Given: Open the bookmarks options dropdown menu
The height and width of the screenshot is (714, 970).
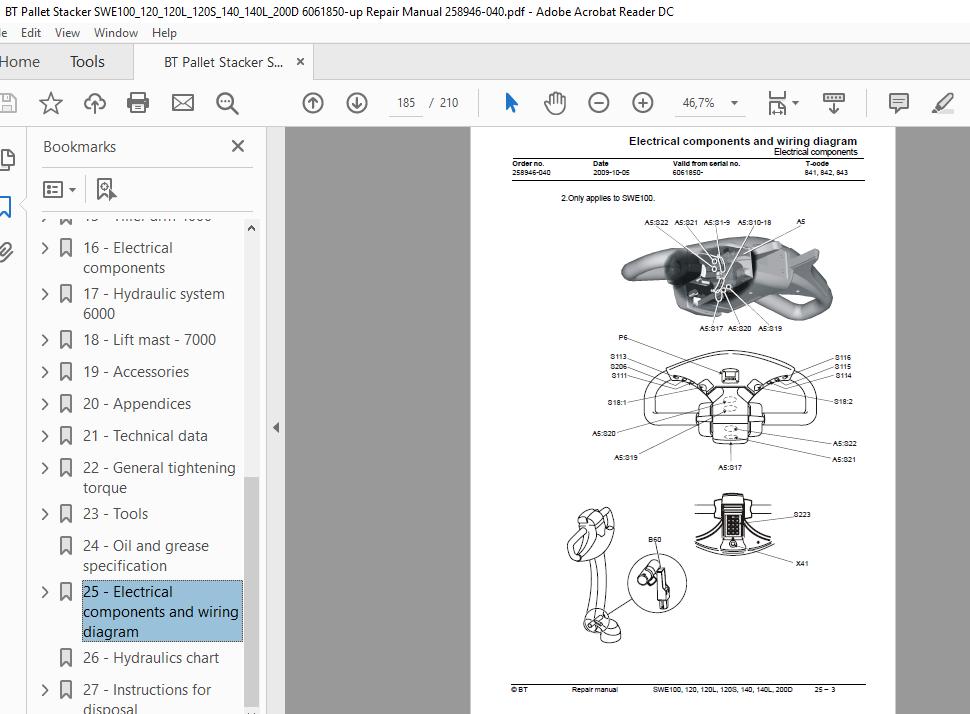Looking at the screenshot, I should (x=59, y=189).
